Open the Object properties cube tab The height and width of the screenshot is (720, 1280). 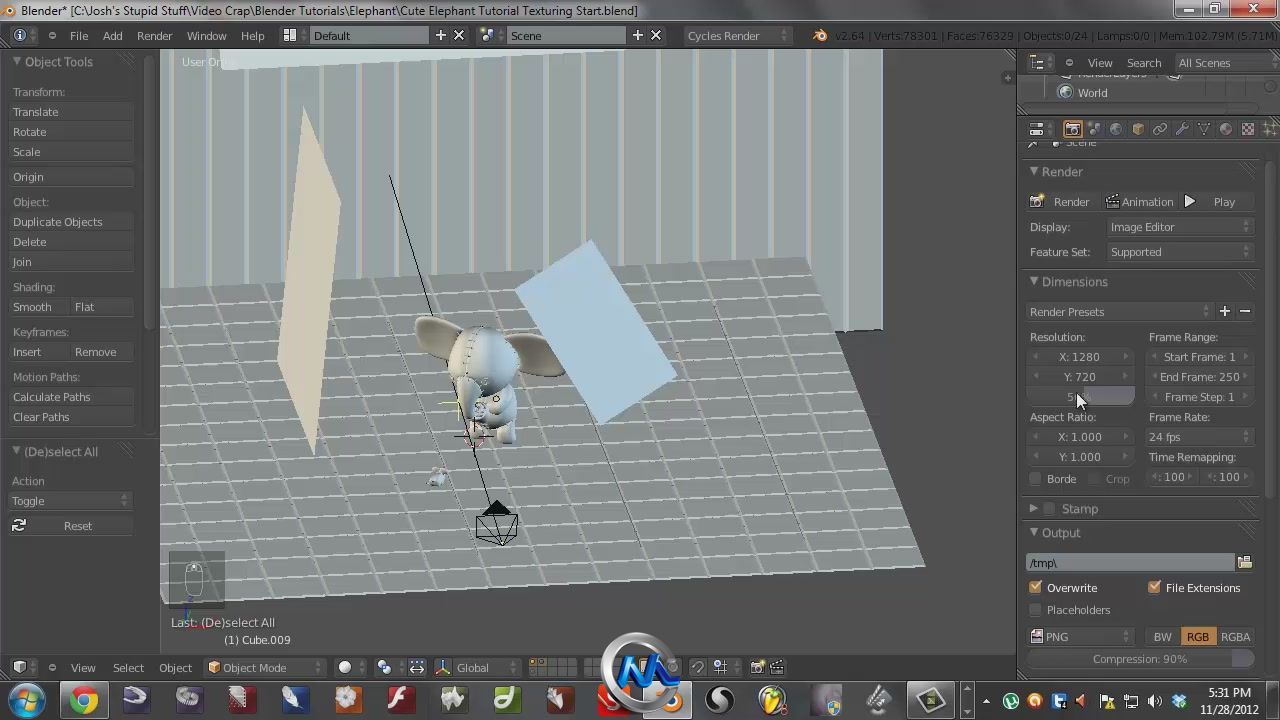1138,129
